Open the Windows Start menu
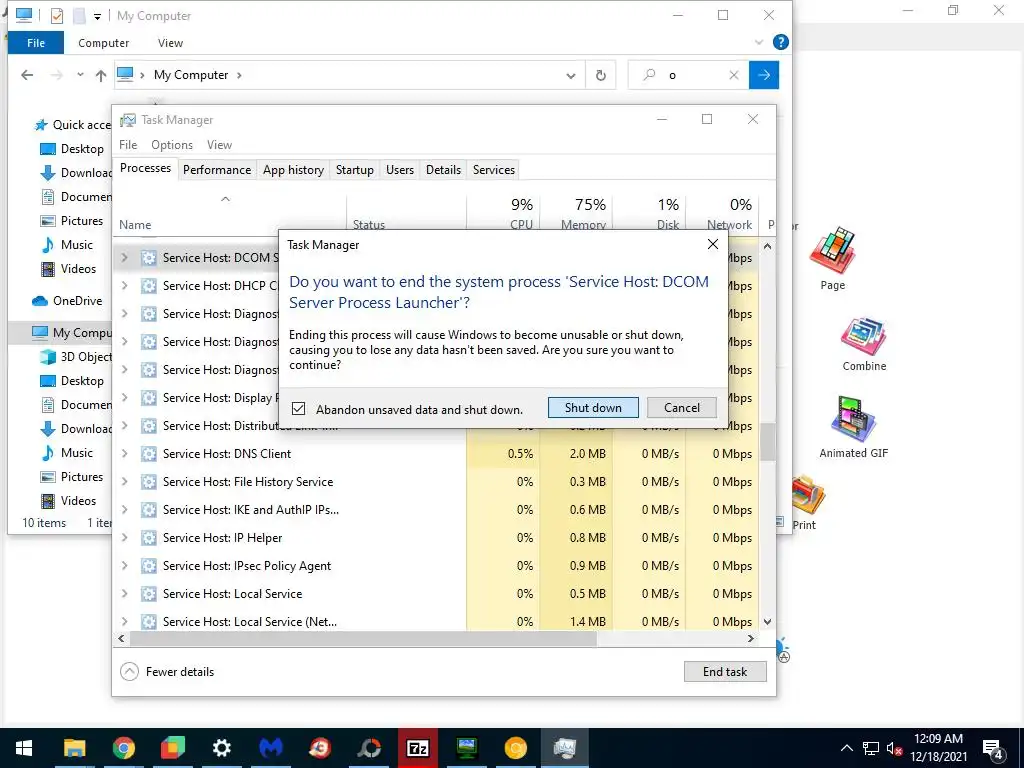The height and width of the screenshot is (768, 1024). (x=24, y=748)
